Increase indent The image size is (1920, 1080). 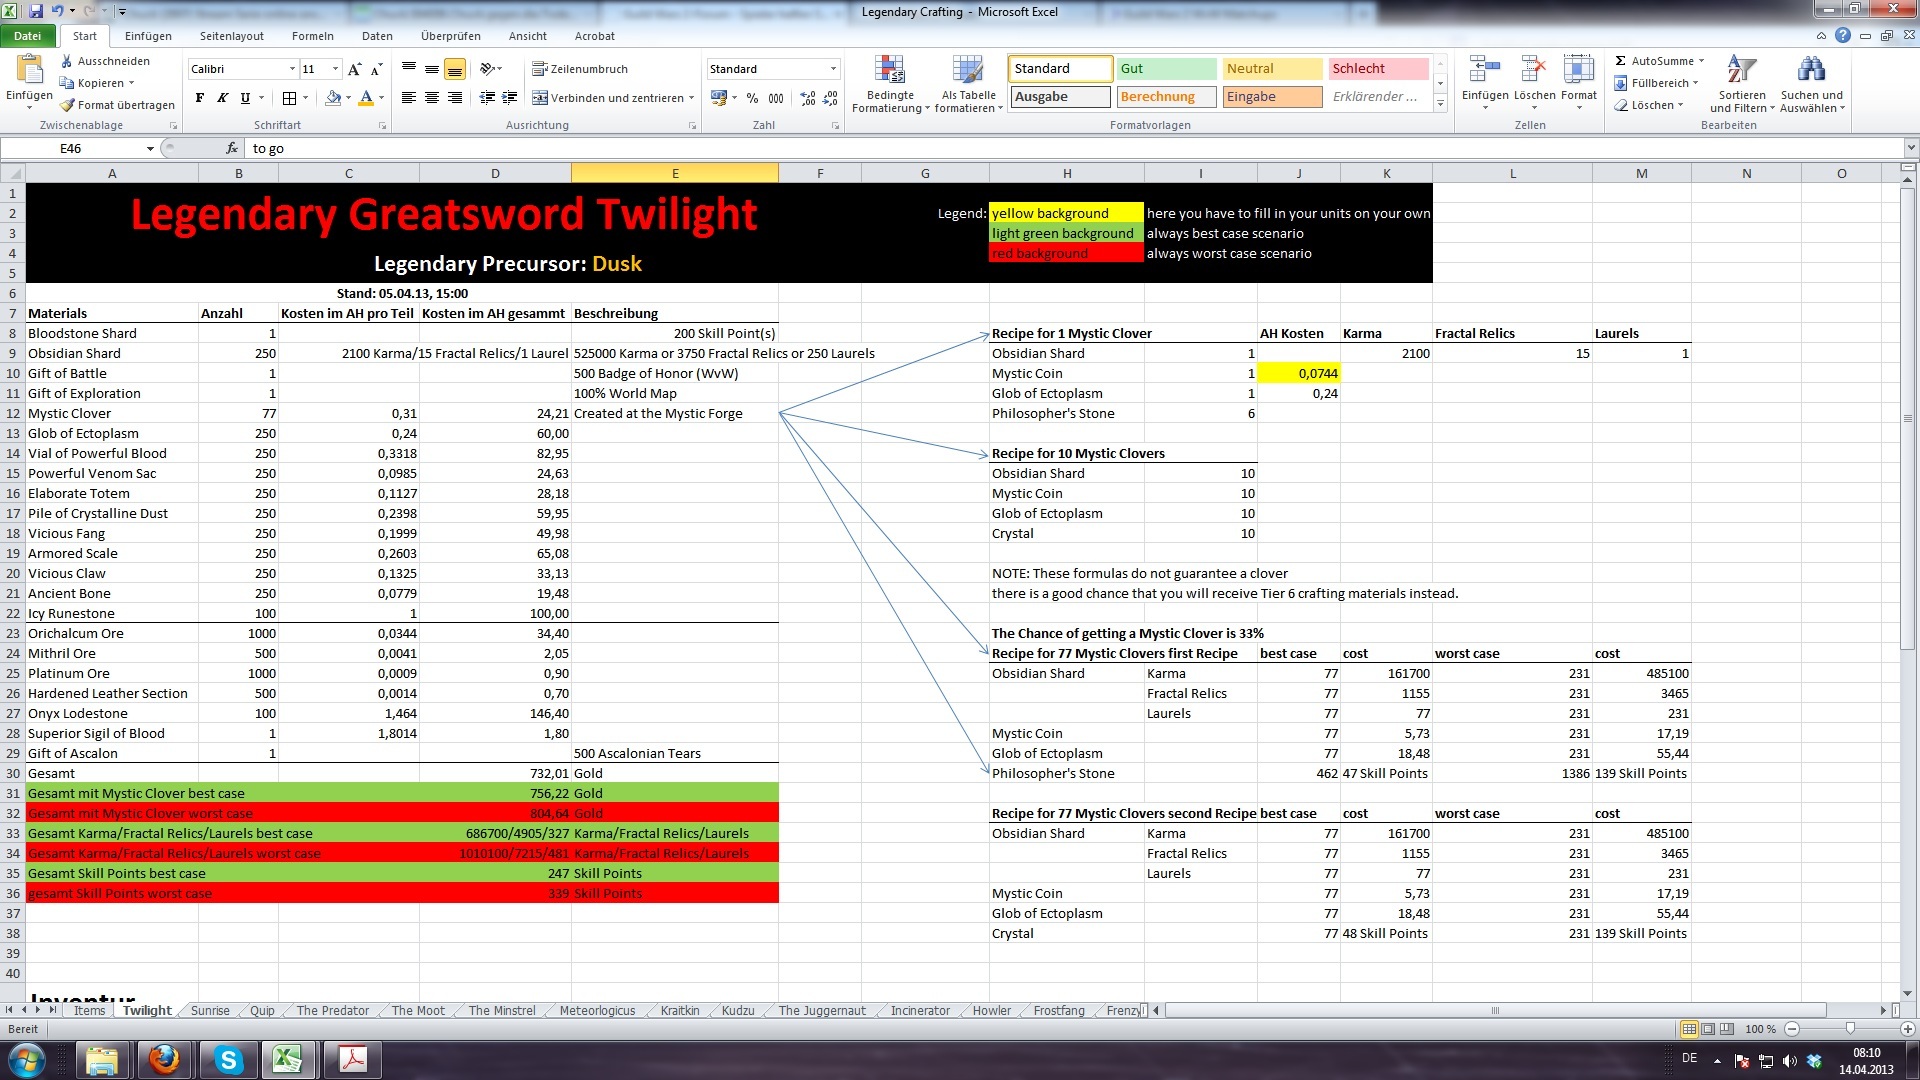tap(510, 98)
